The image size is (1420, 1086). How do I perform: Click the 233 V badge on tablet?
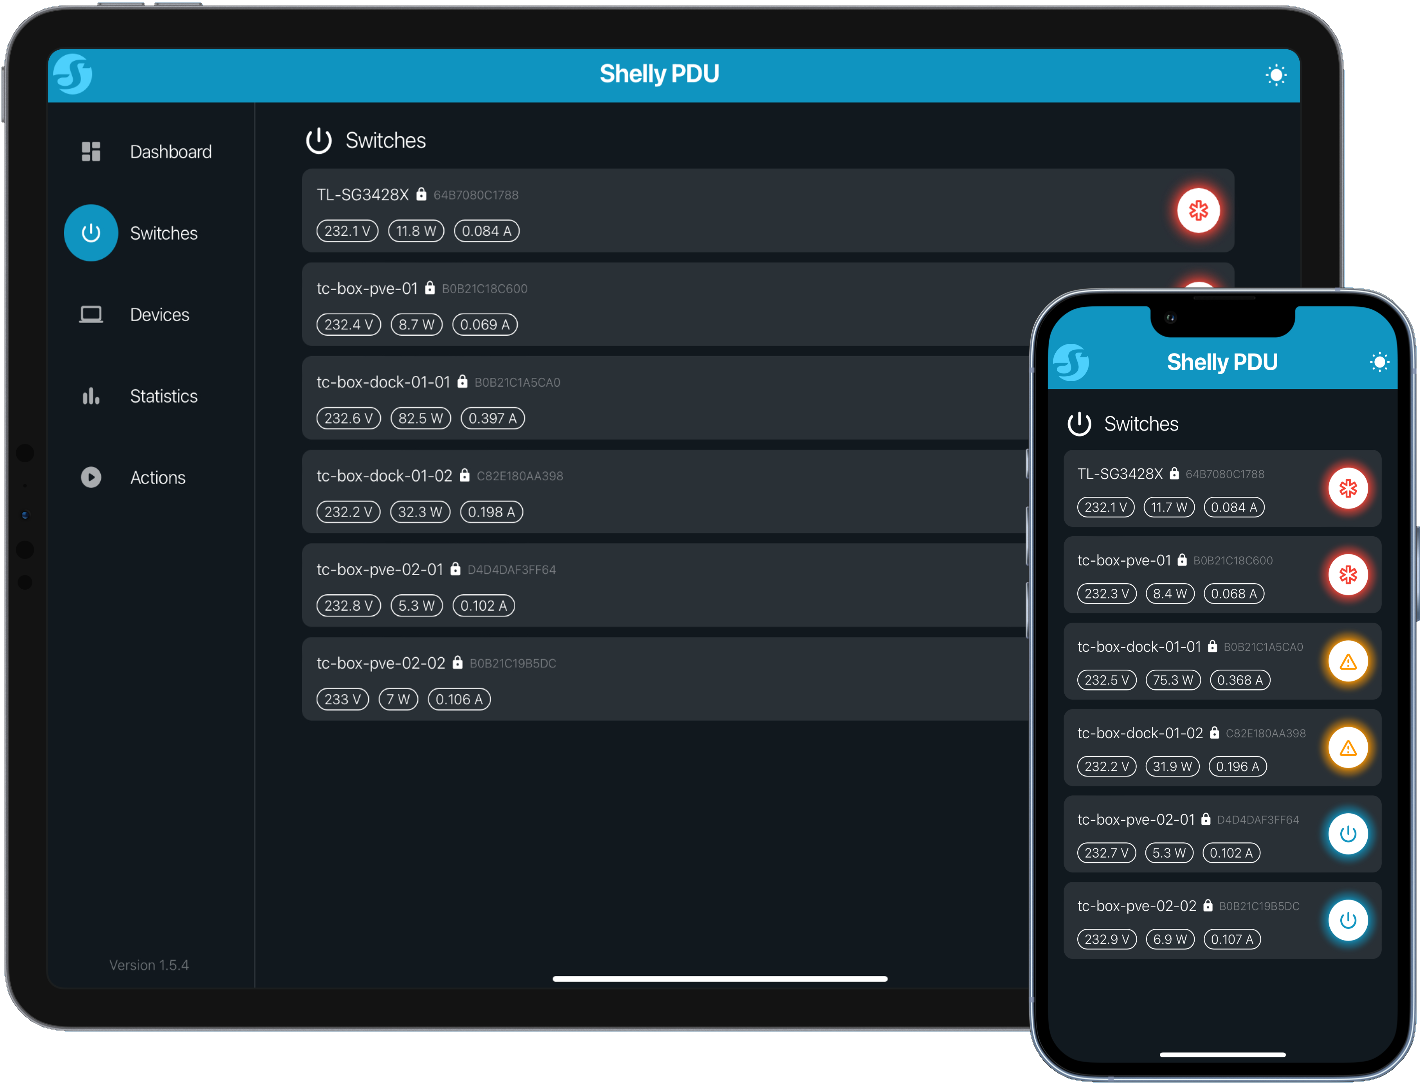343,699
